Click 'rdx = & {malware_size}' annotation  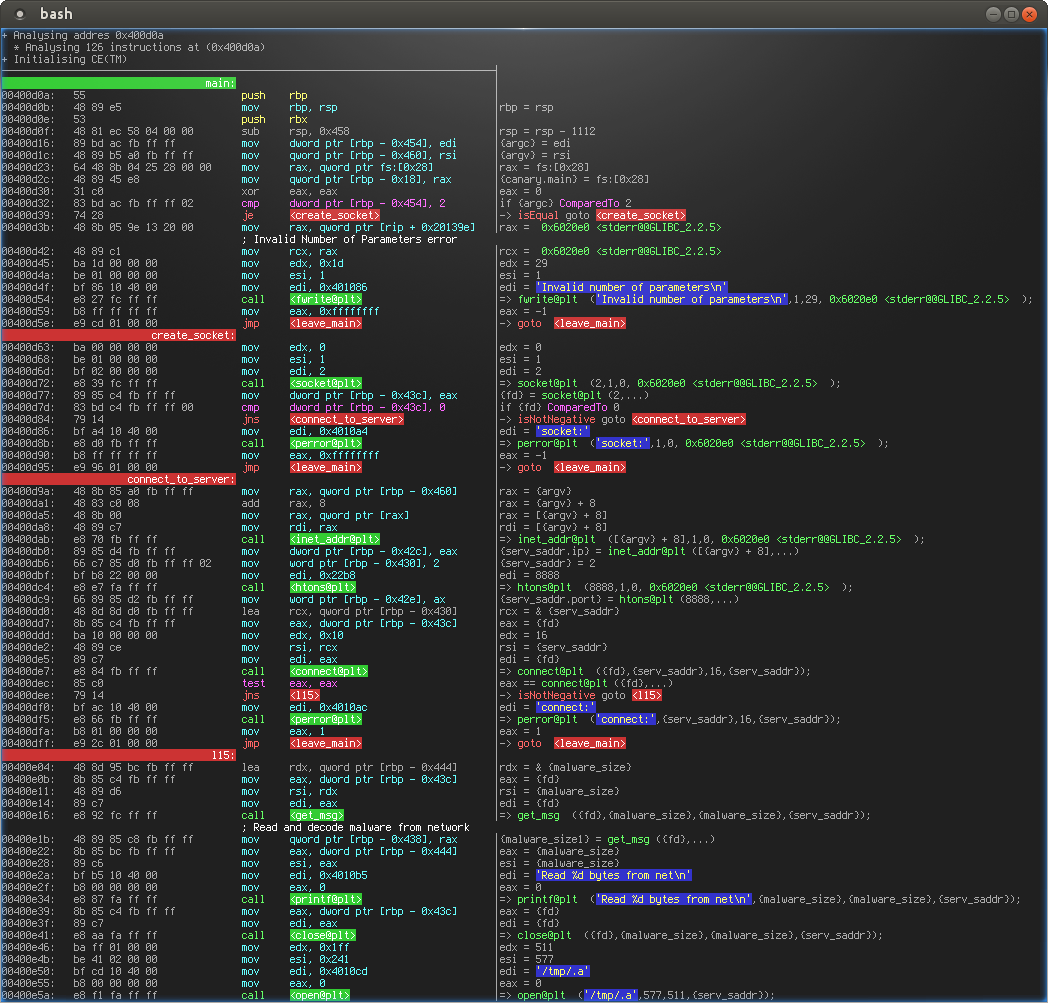(x=565, y=768)
